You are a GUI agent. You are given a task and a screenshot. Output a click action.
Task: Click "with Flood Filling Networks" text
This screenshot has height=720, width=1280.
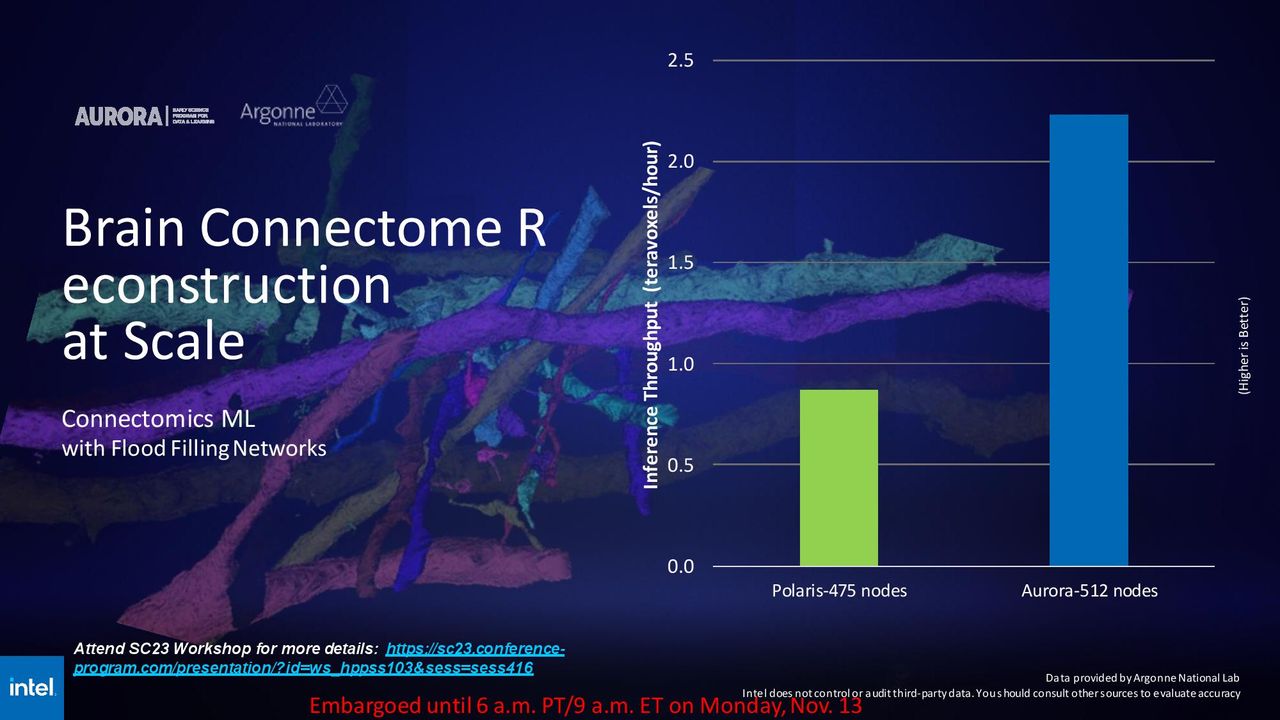194,449
